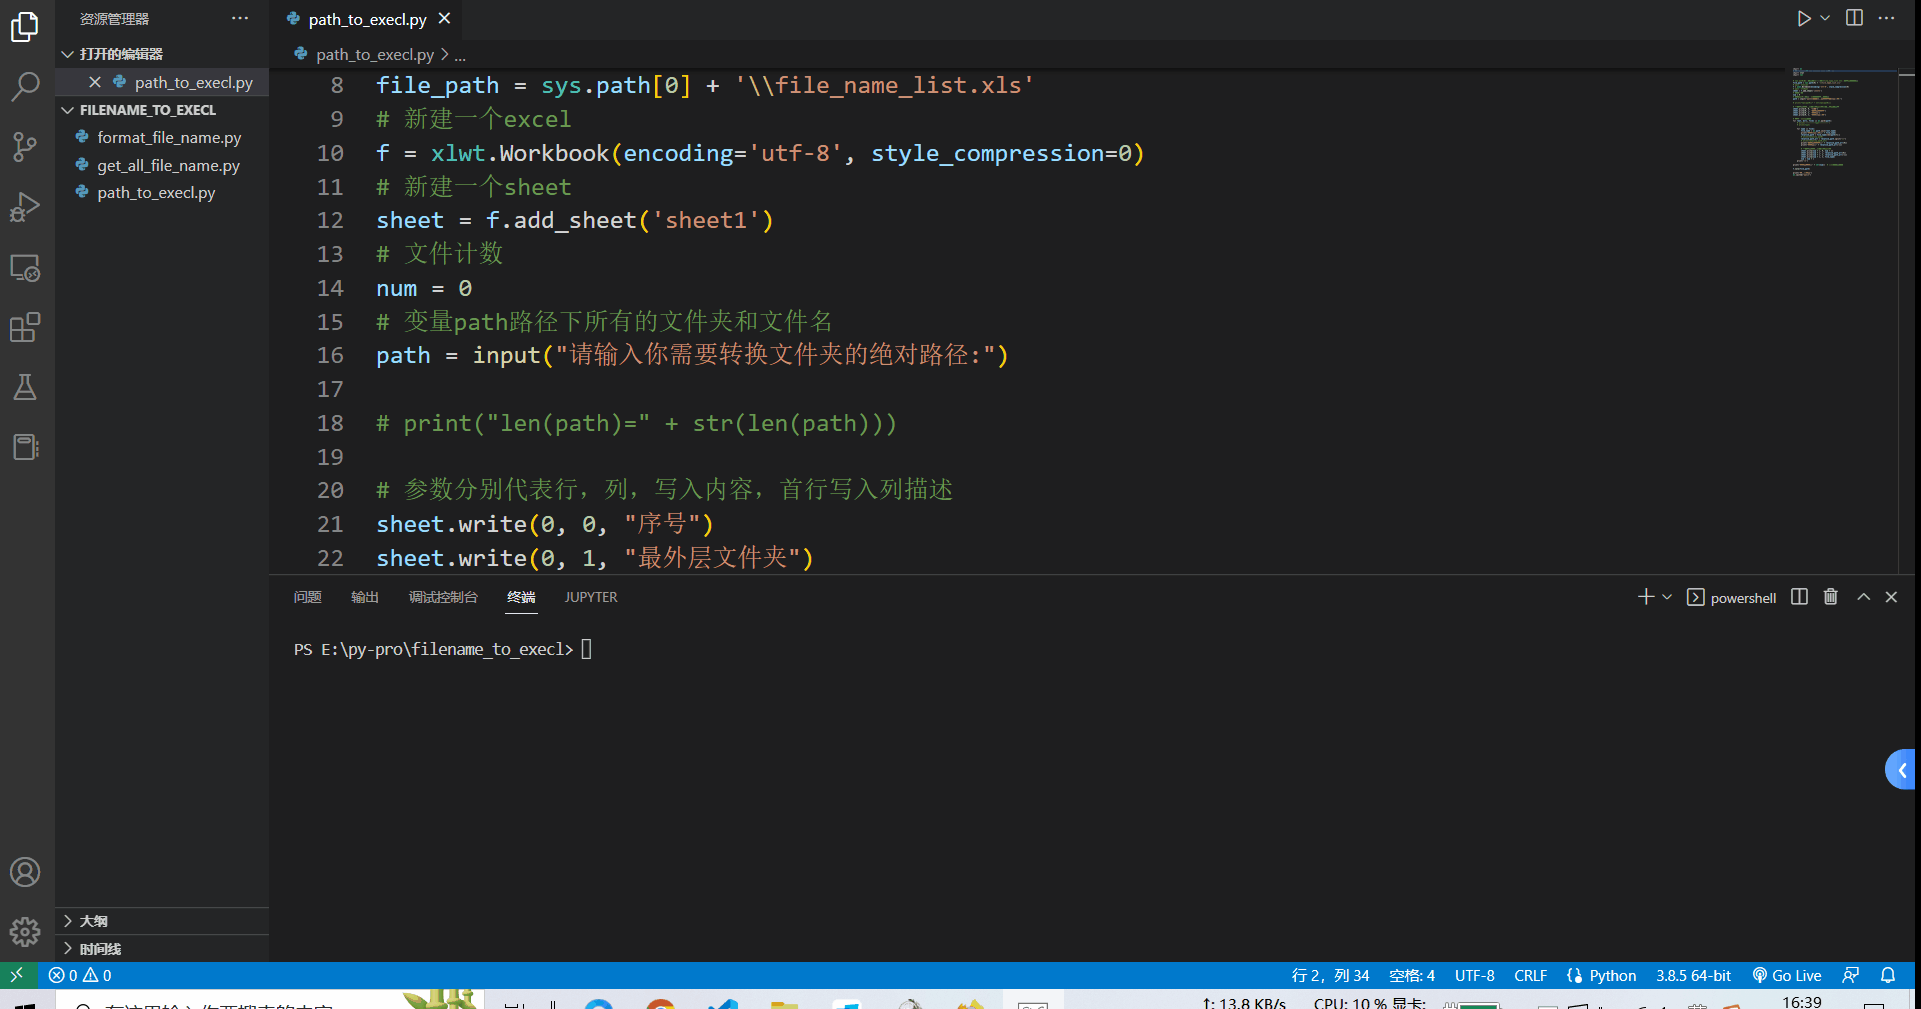Image resolution: width=1921 pixels, height=1009 pixels.
Task: Create a new terminal with plus icon
Action: (x=1645, y=597)
